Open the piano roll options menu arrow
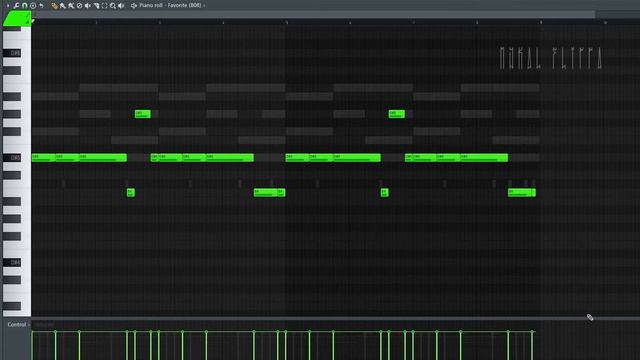The width and height of the screenshot is (640, 360). (x=8, y=6)
